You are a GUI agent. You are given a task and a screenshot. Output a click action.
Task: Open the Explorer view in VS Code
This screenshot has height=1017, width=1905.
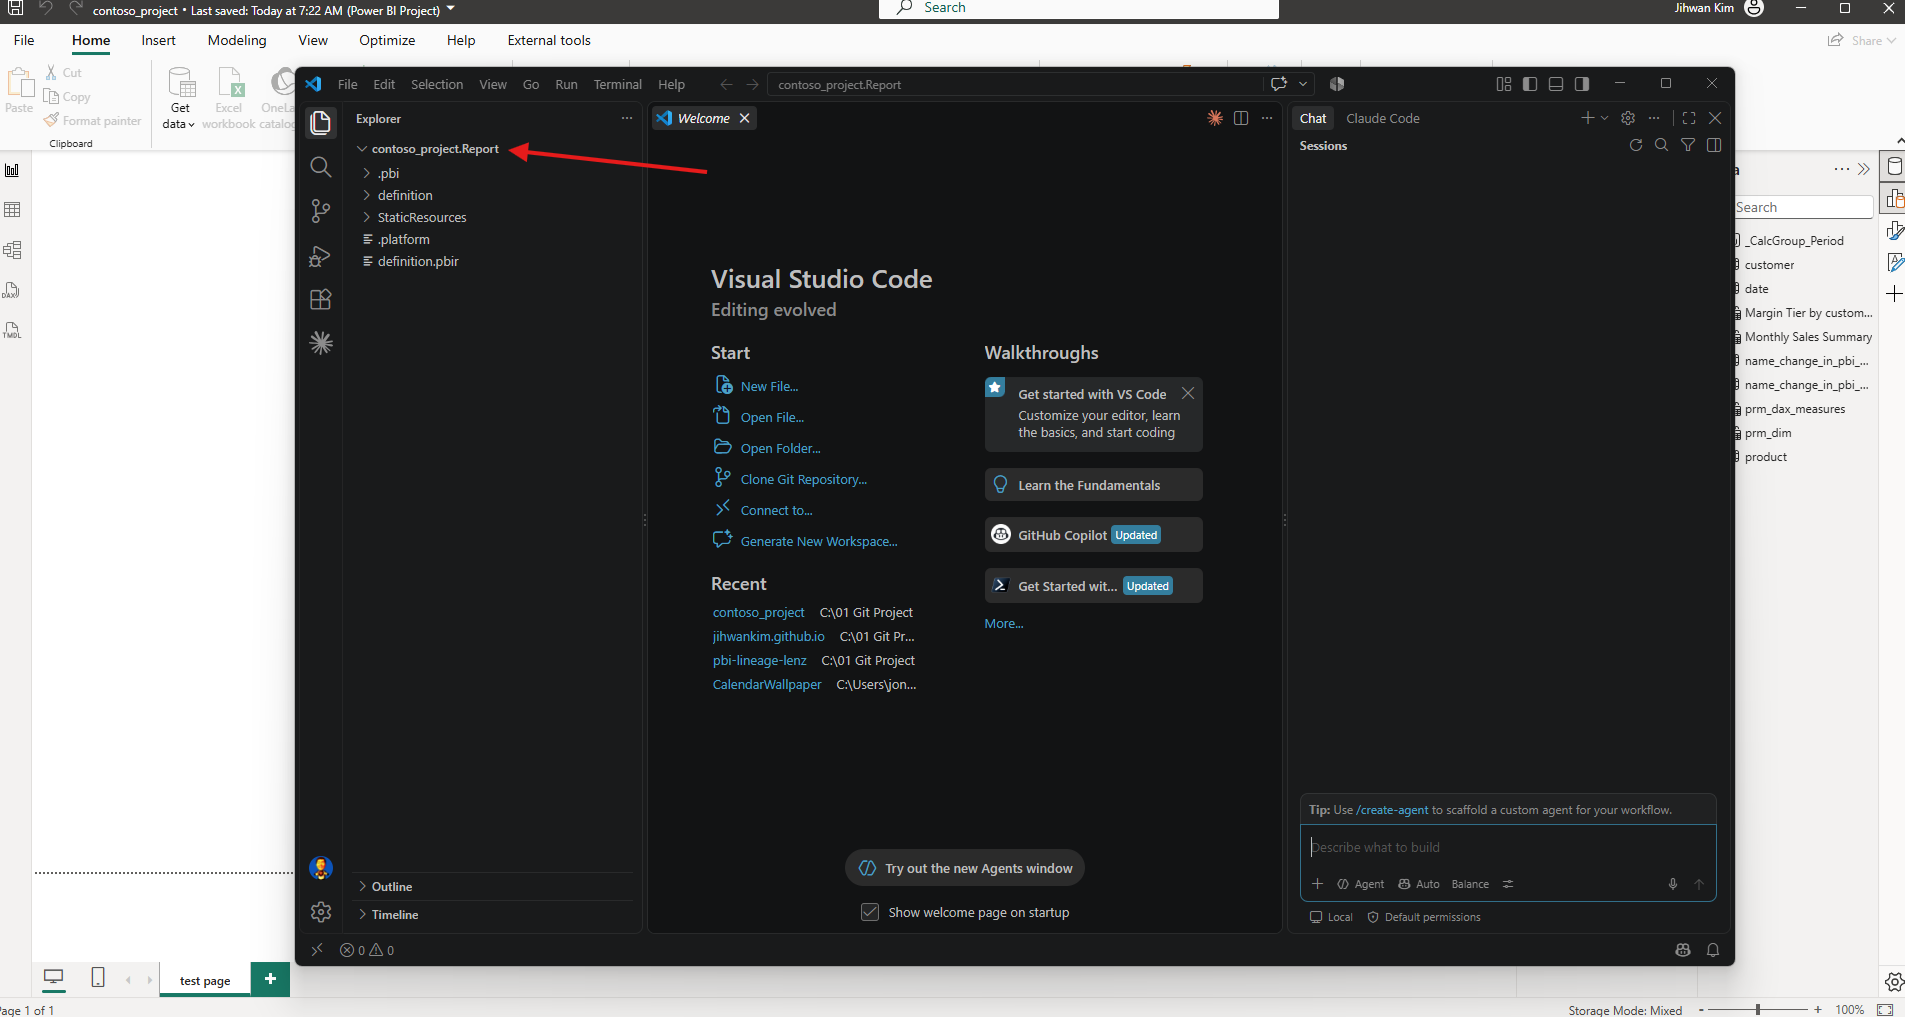click(x=321, y=123)
